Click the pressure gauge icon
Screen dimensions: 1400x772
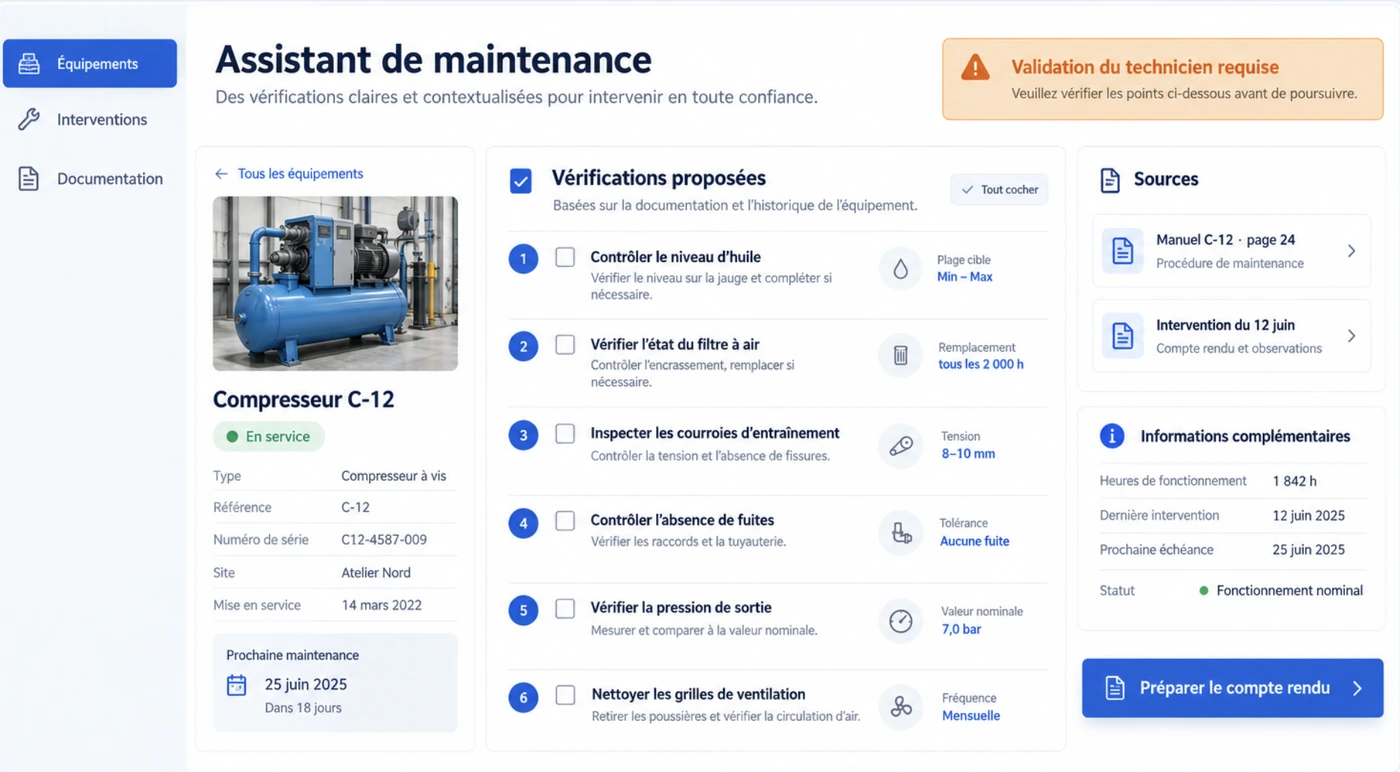pos(900,621)
